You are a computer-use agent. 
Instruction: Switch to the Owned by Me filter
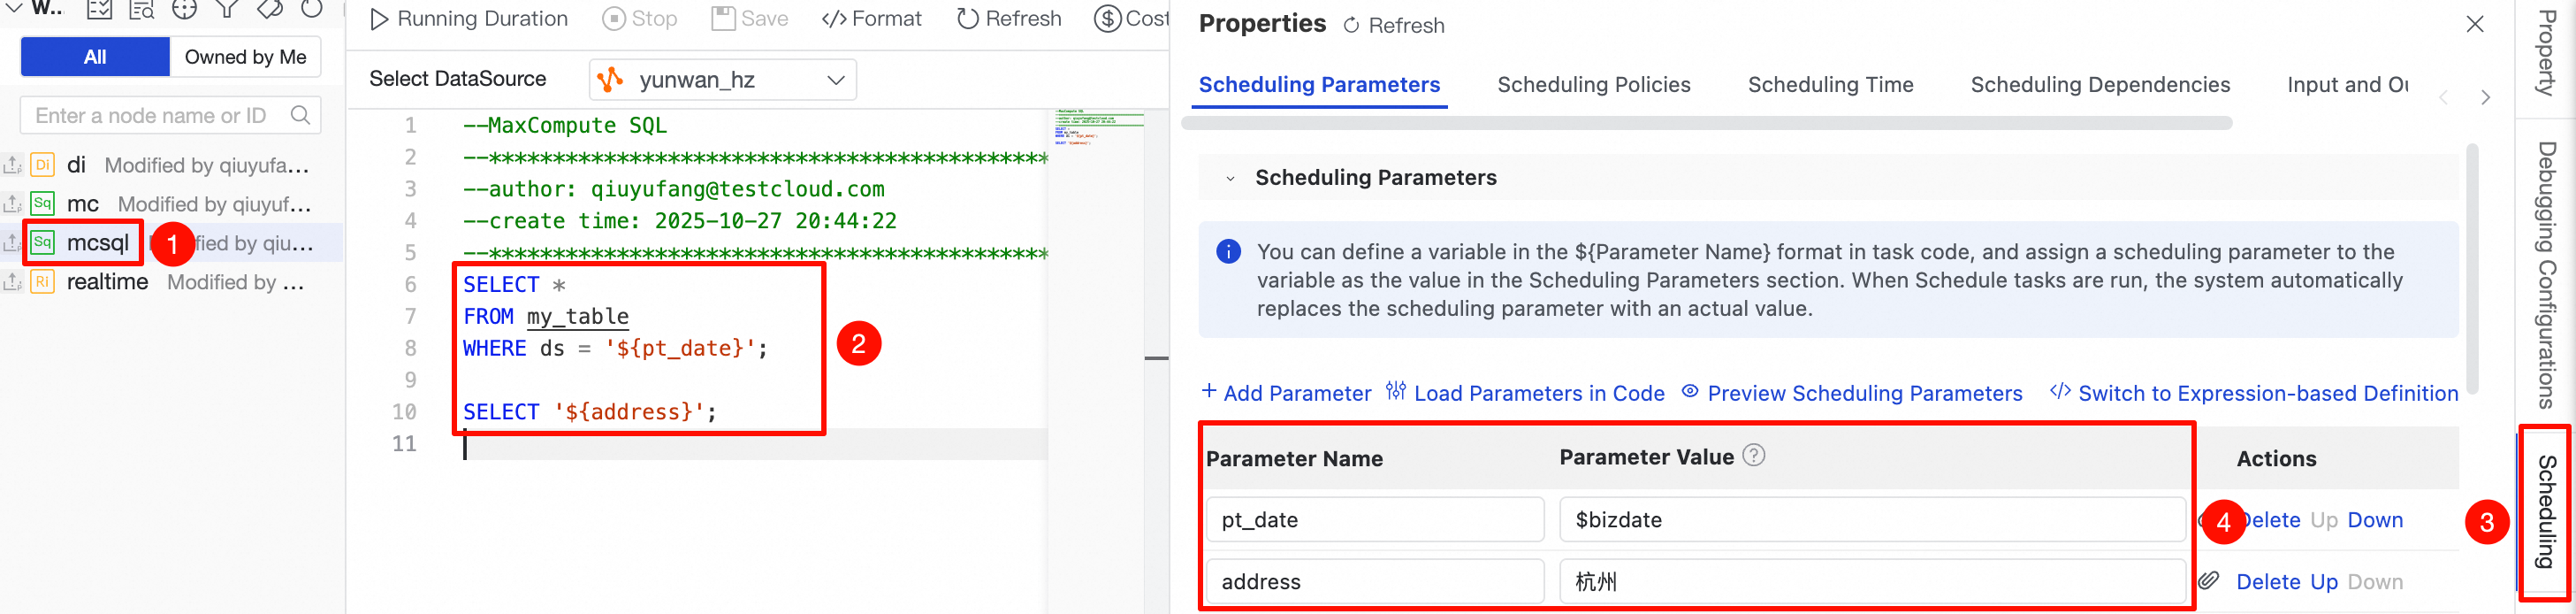(245, 57)
